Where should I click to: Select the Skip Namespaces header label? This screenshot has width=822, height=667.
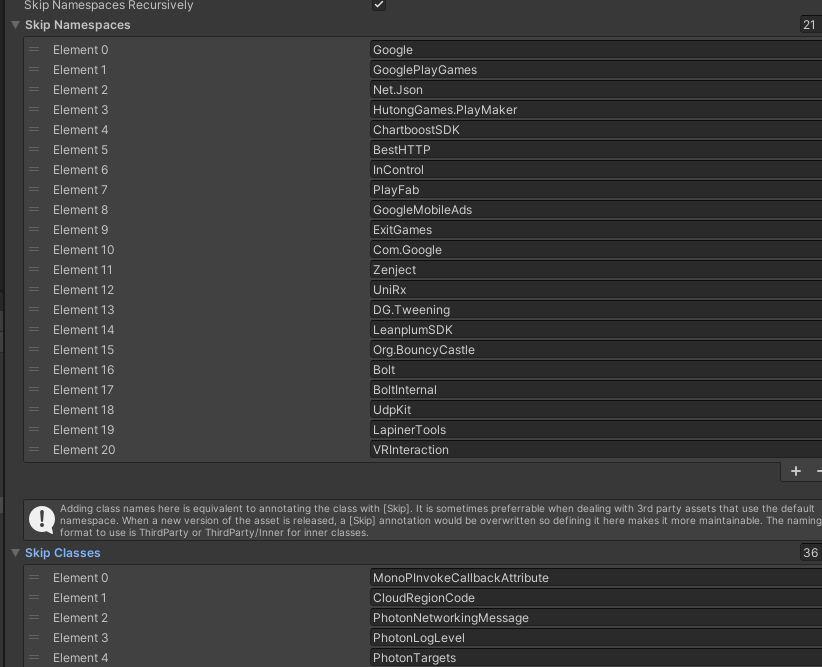point(78,25)
